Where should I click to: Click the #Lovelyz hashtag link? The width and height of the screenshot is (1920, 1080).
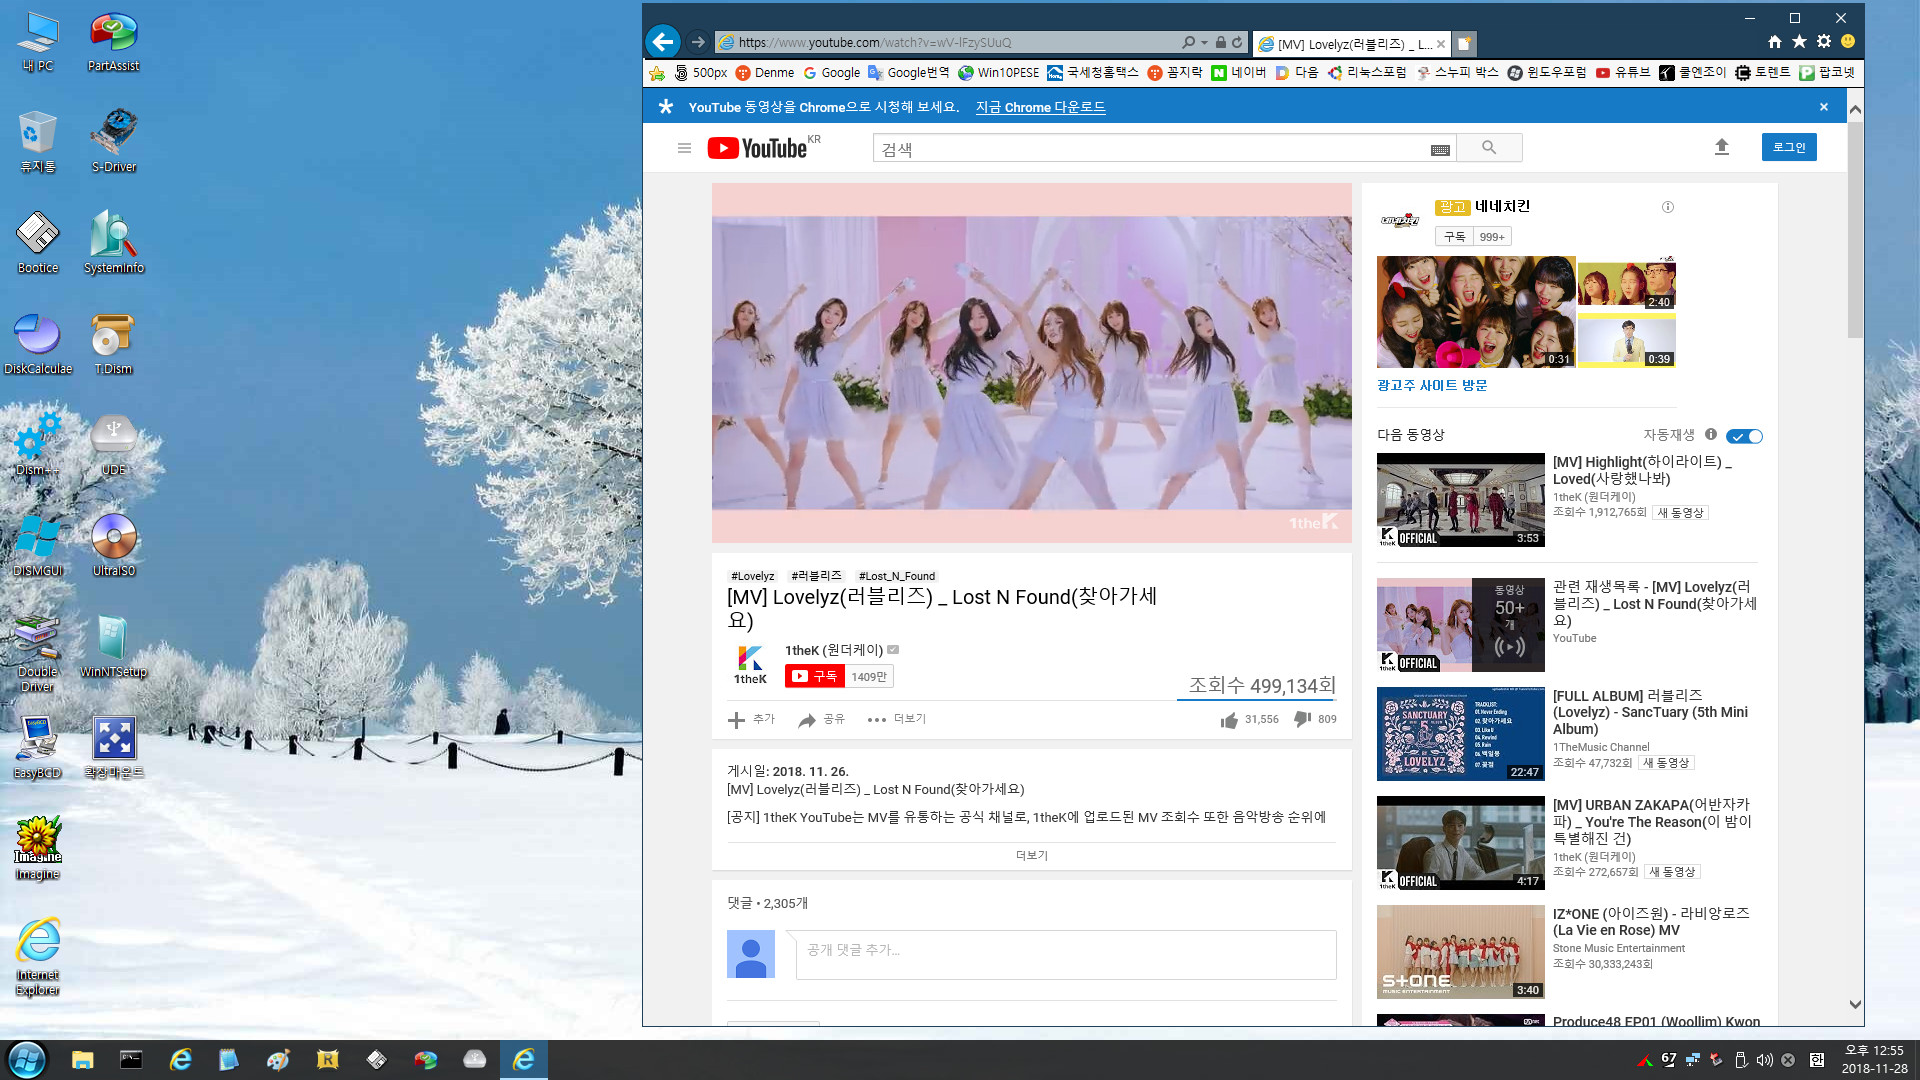pyautogui.click(x=752, y=576)
